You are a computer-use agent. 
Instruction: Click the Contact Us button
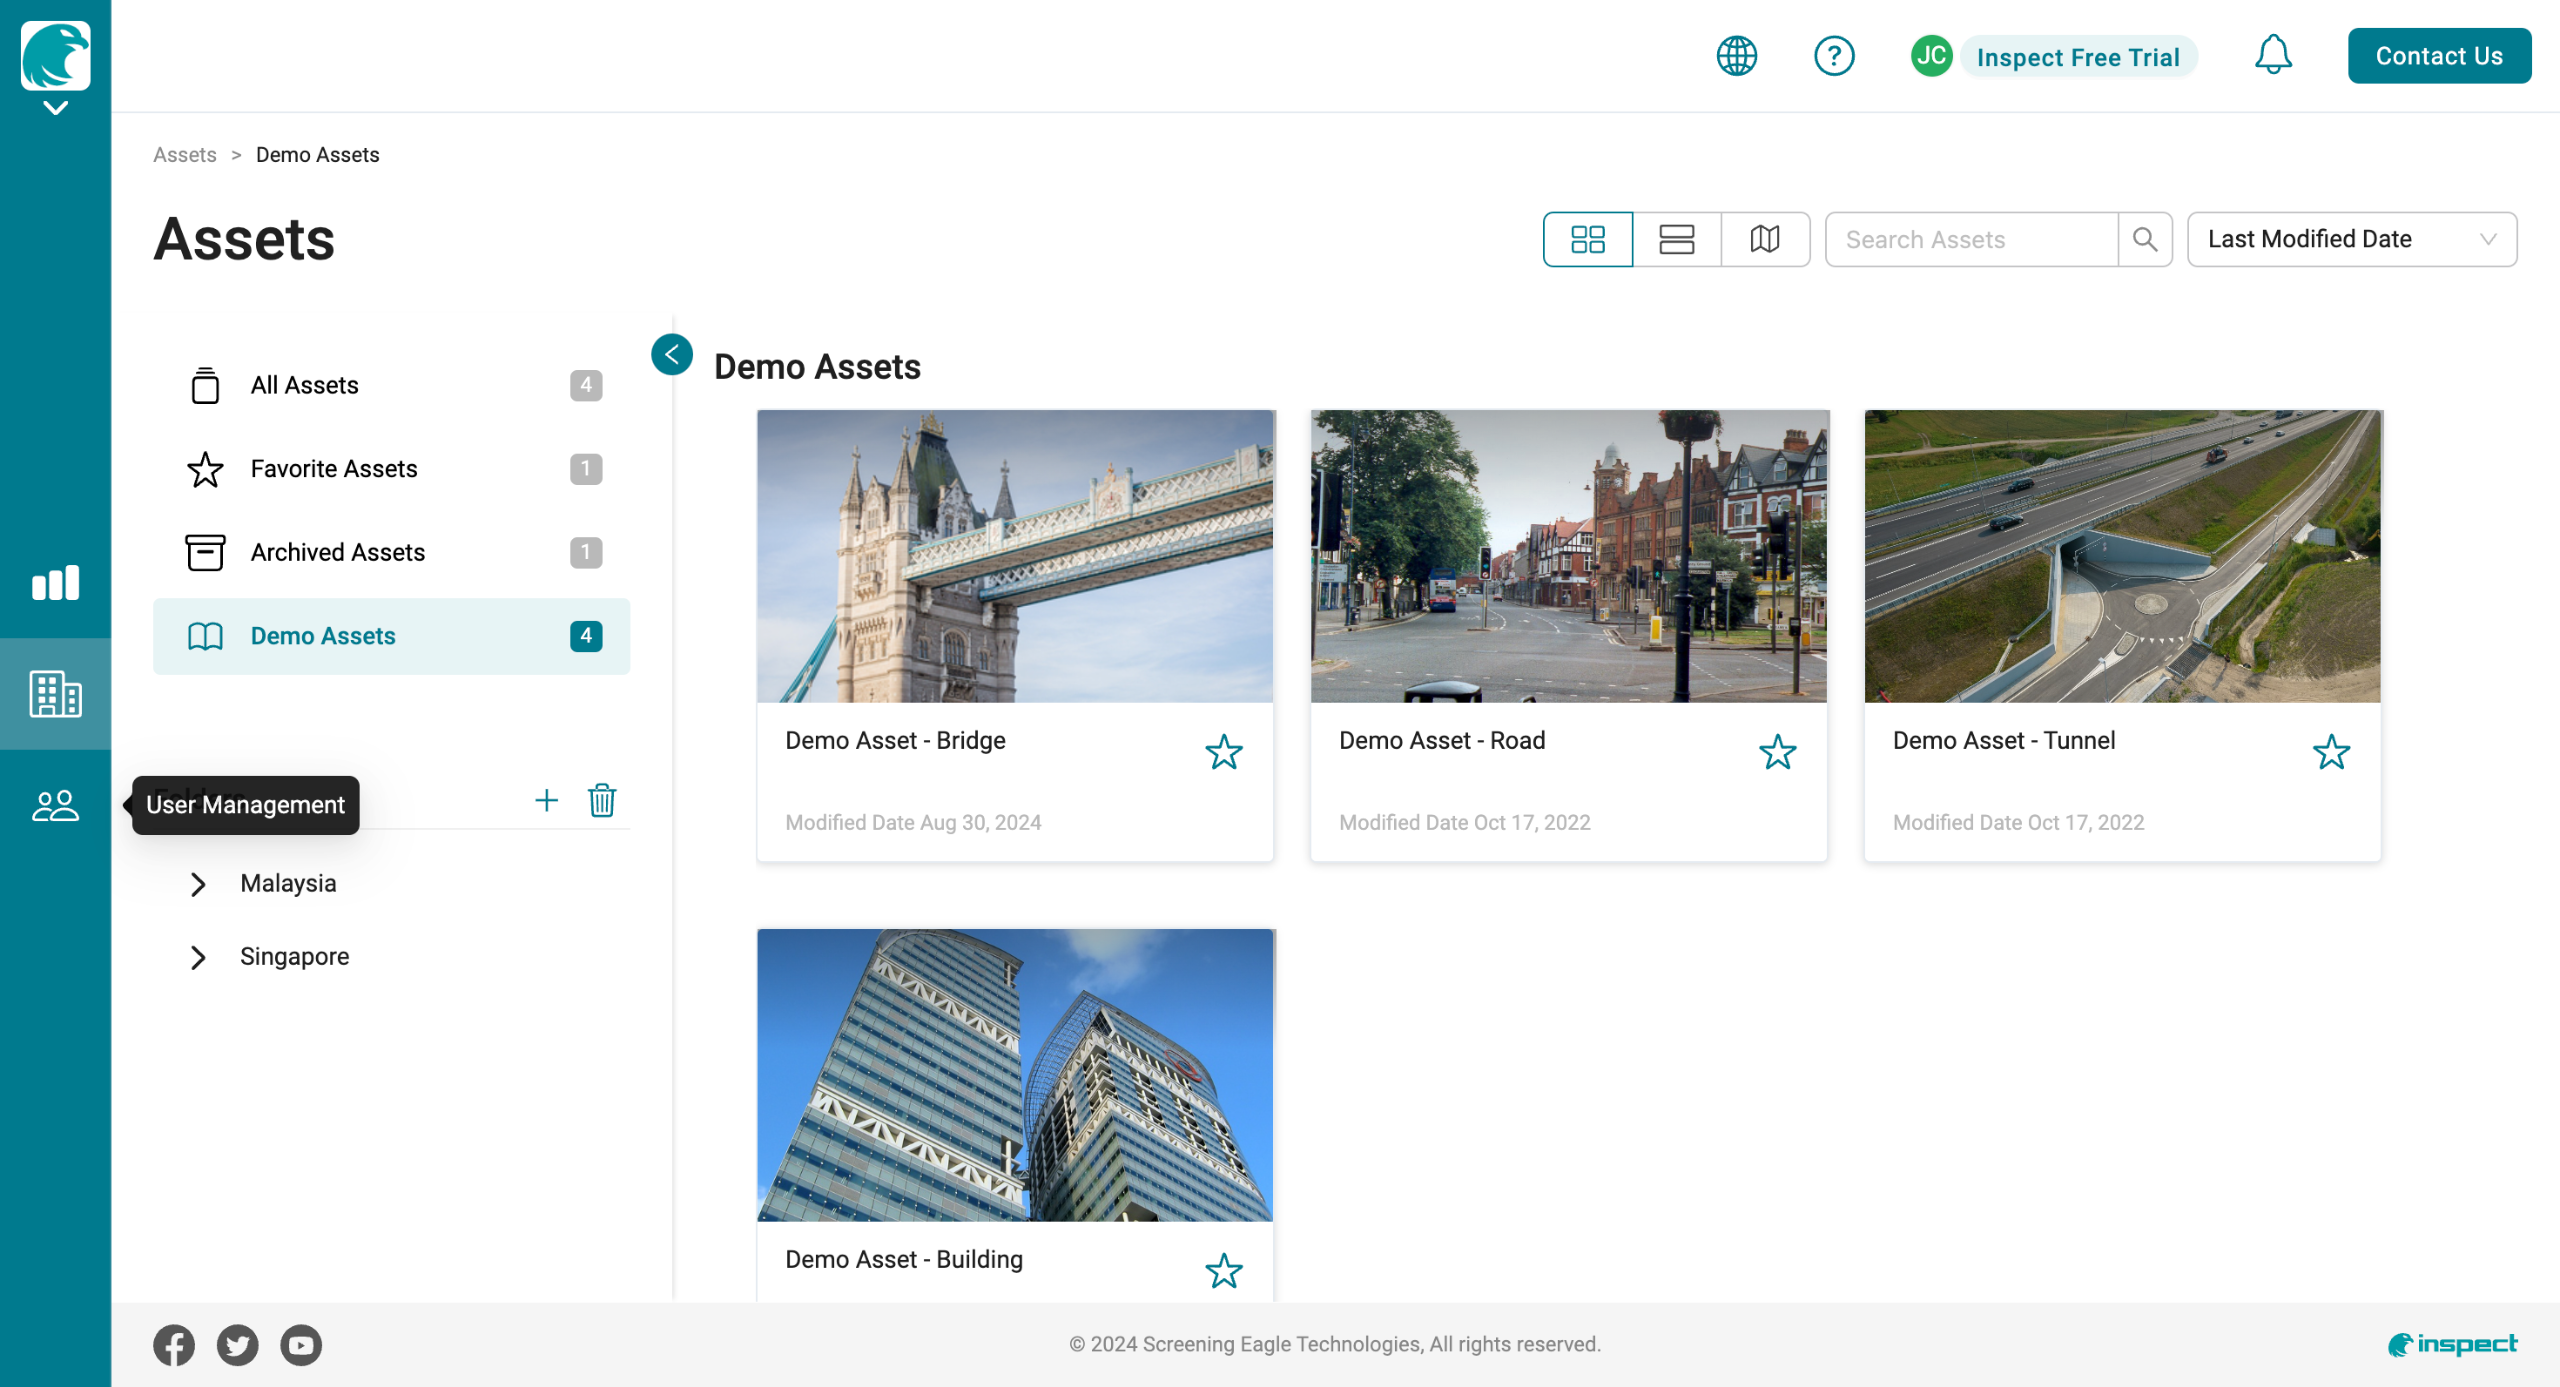(x=2438, y=56)
